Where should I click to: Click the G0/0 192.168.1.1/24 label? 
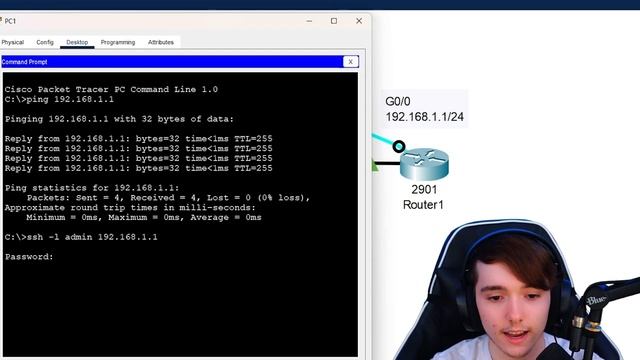pos(424,109)
